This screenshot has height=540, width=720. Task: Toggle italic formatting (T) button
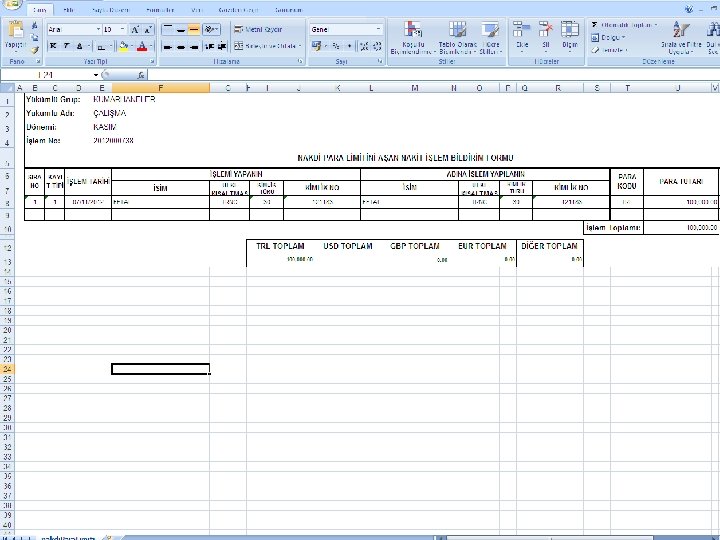(x=66, y=45)
